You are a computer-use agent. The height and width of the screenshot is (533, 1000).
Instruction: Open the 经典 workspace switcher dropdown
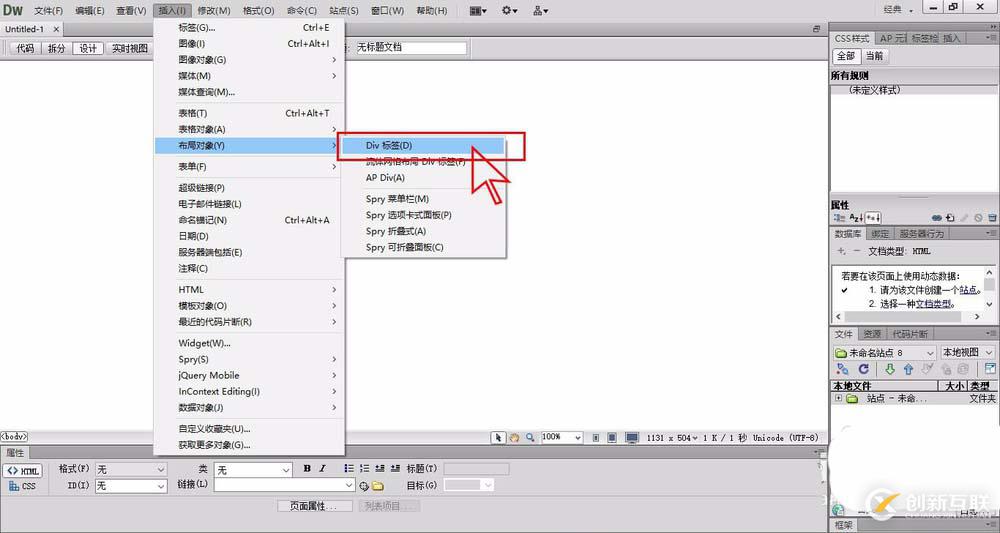898,10
